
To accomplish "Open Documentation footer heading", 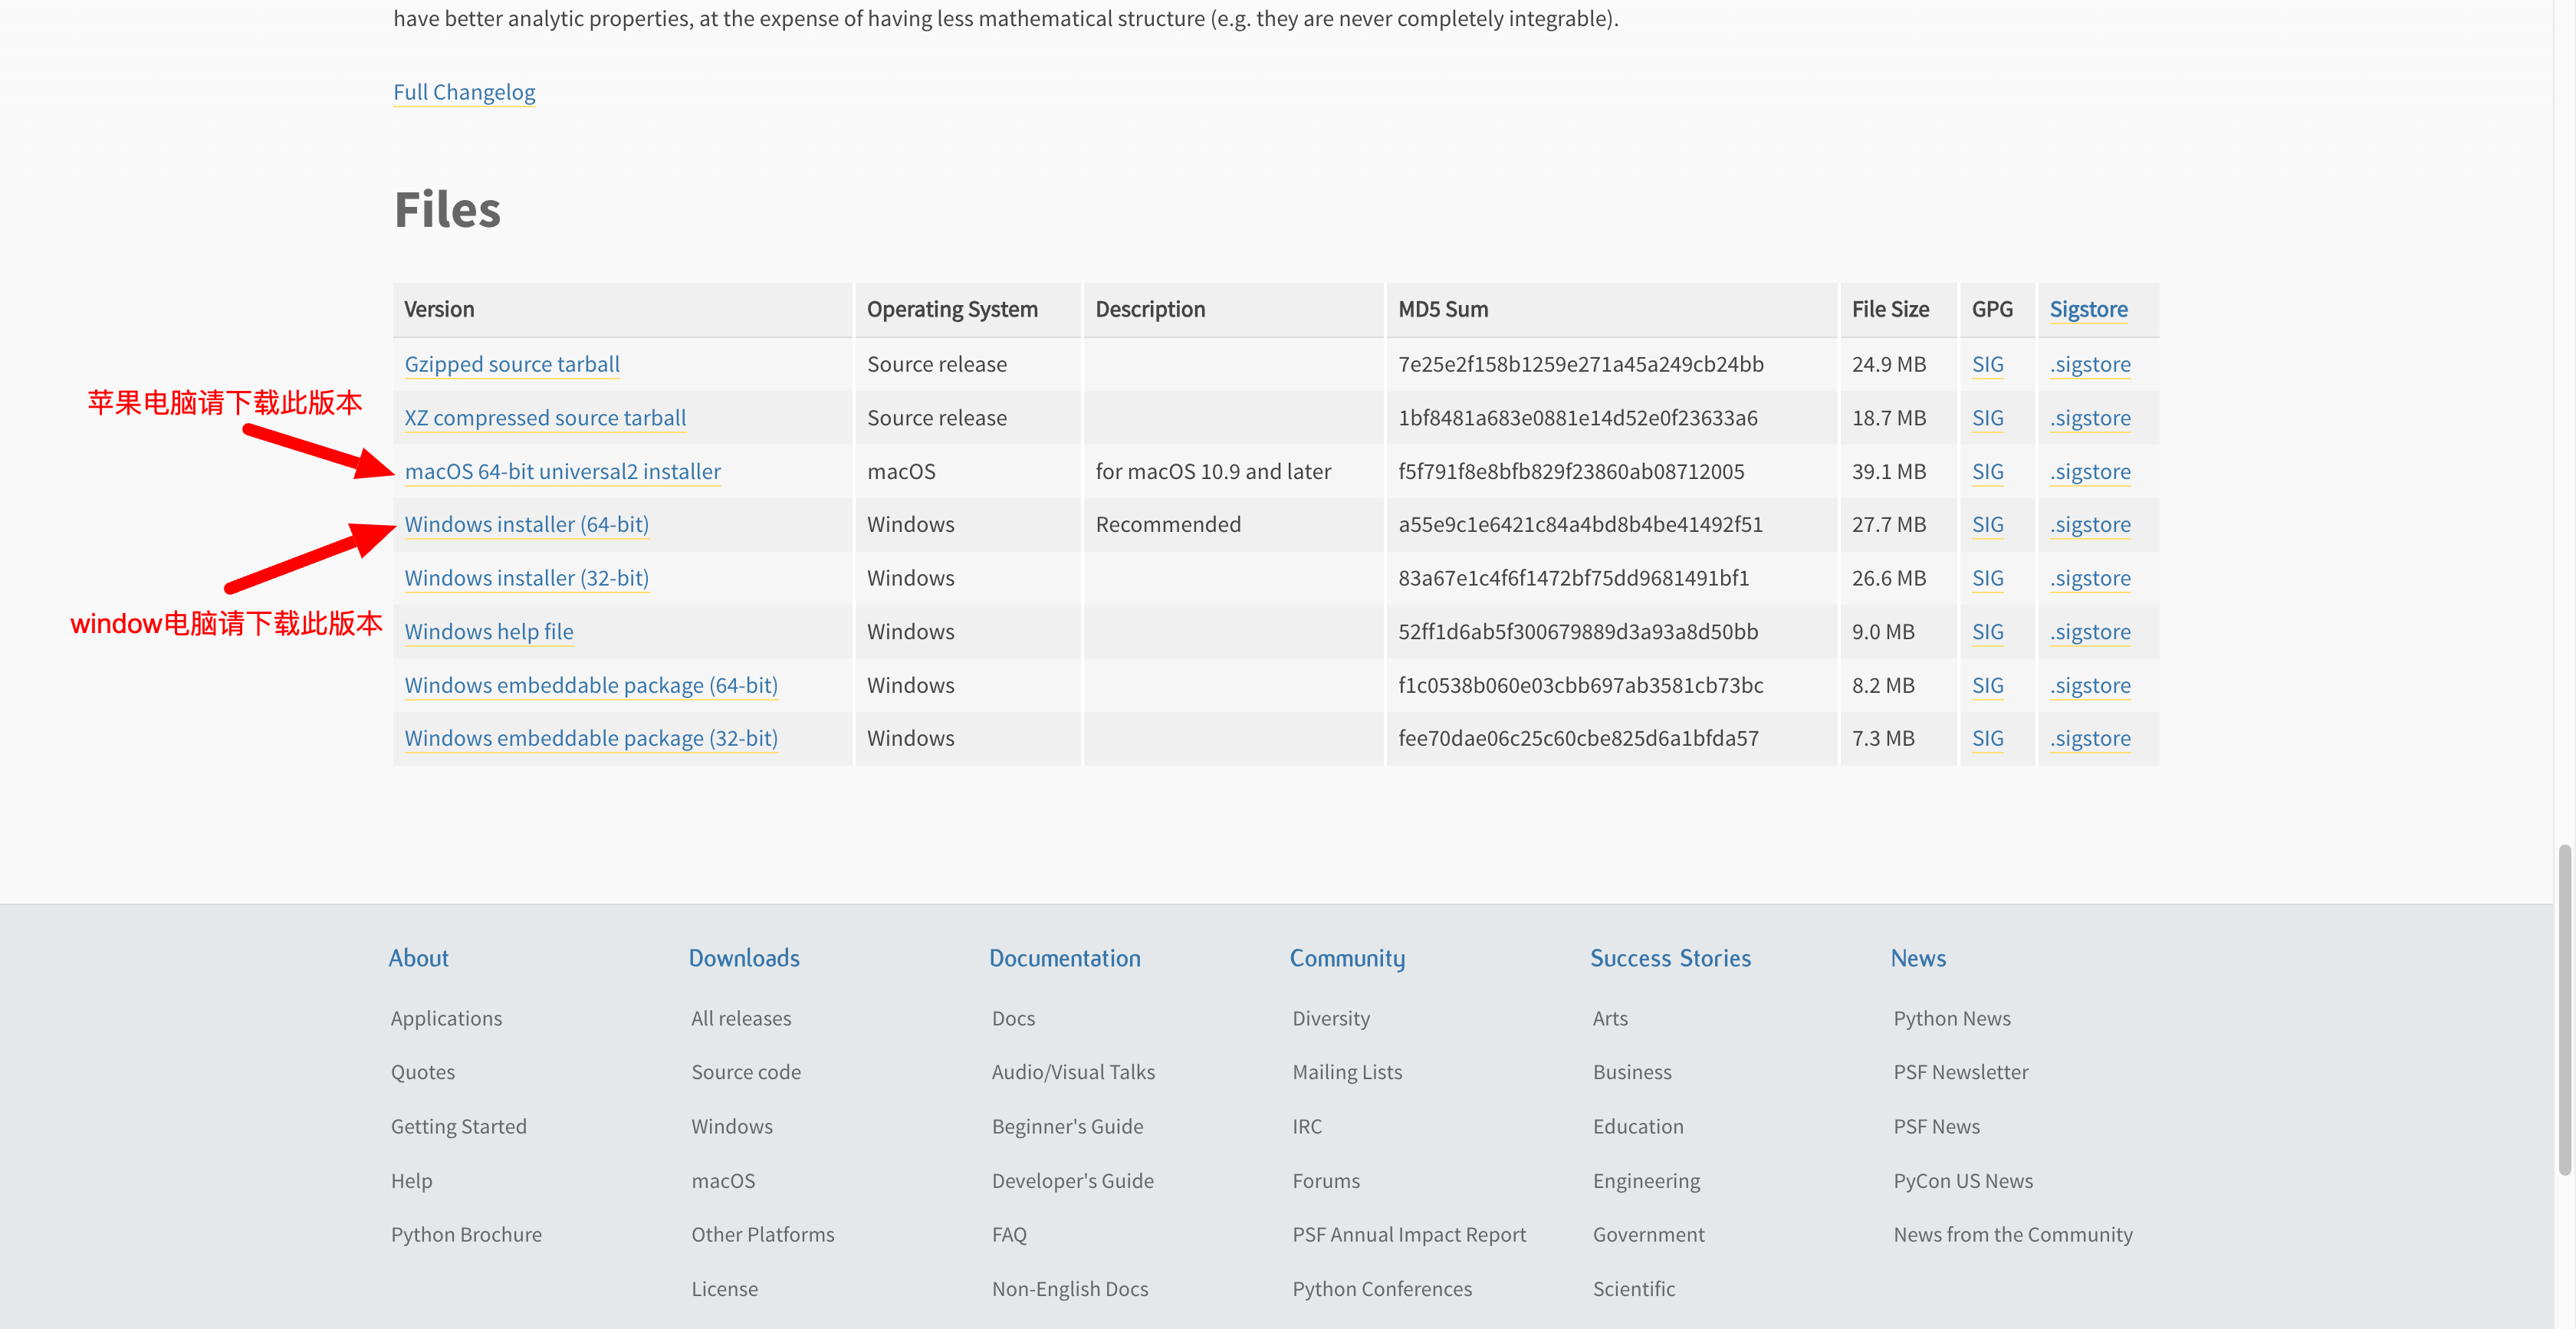I will coord(1064,958).
